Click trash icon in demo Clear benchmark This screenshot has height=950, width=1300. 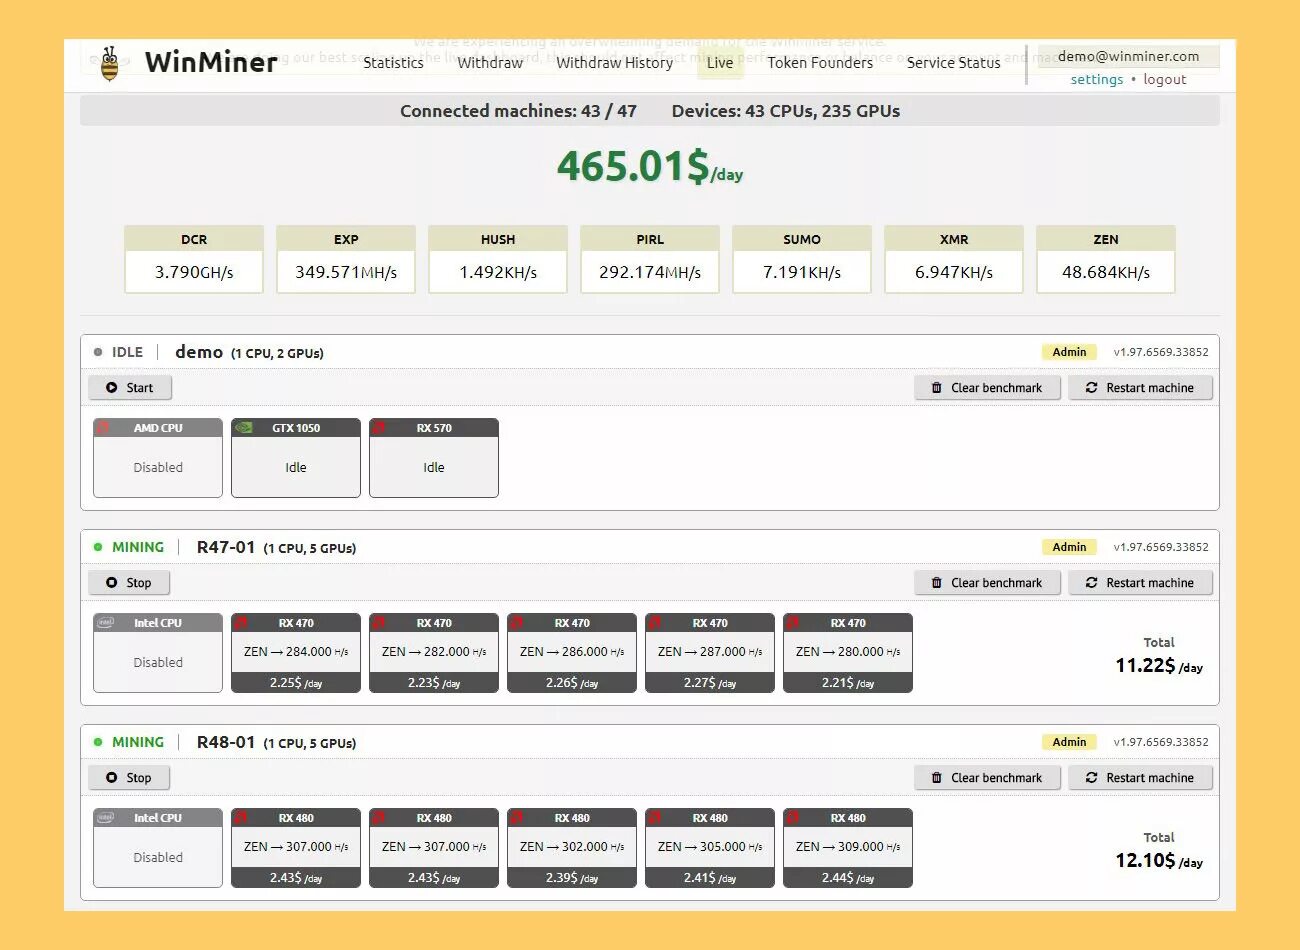[x=936, y=387]
